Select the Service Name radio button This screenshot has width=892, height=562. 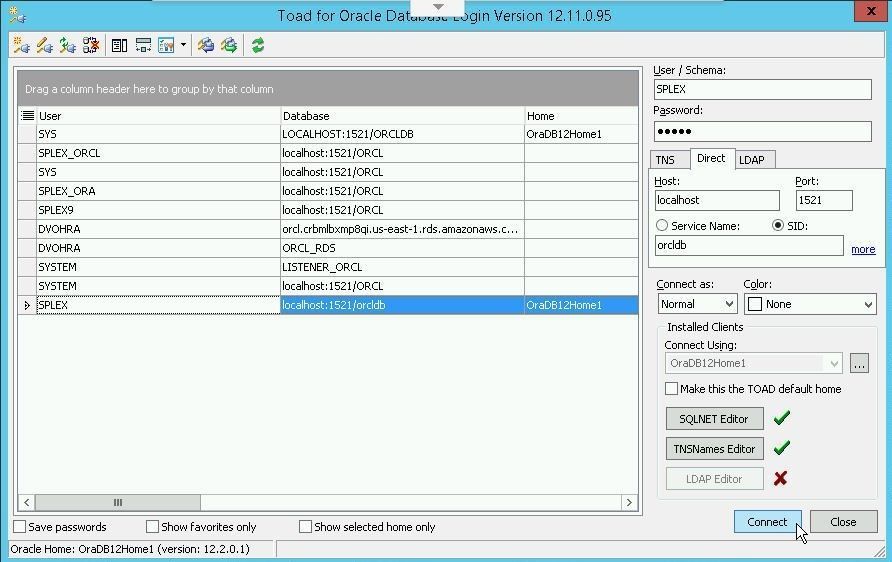click(x=662, y=225)
